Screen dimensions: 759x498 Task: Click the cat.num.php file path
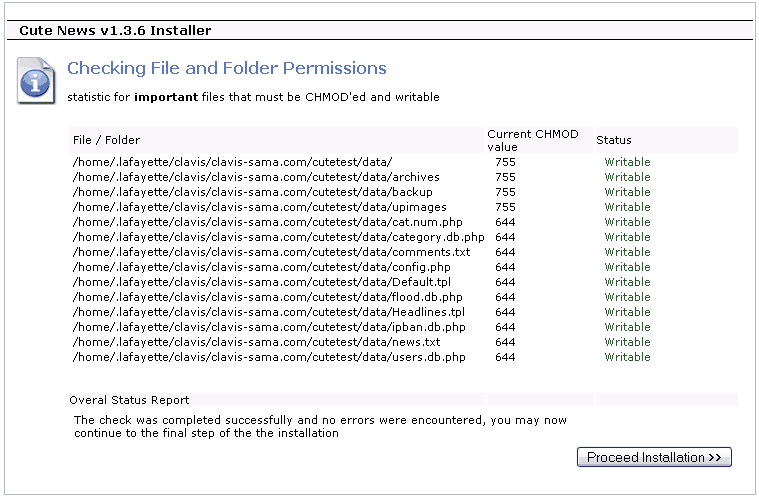click(268, 222)
